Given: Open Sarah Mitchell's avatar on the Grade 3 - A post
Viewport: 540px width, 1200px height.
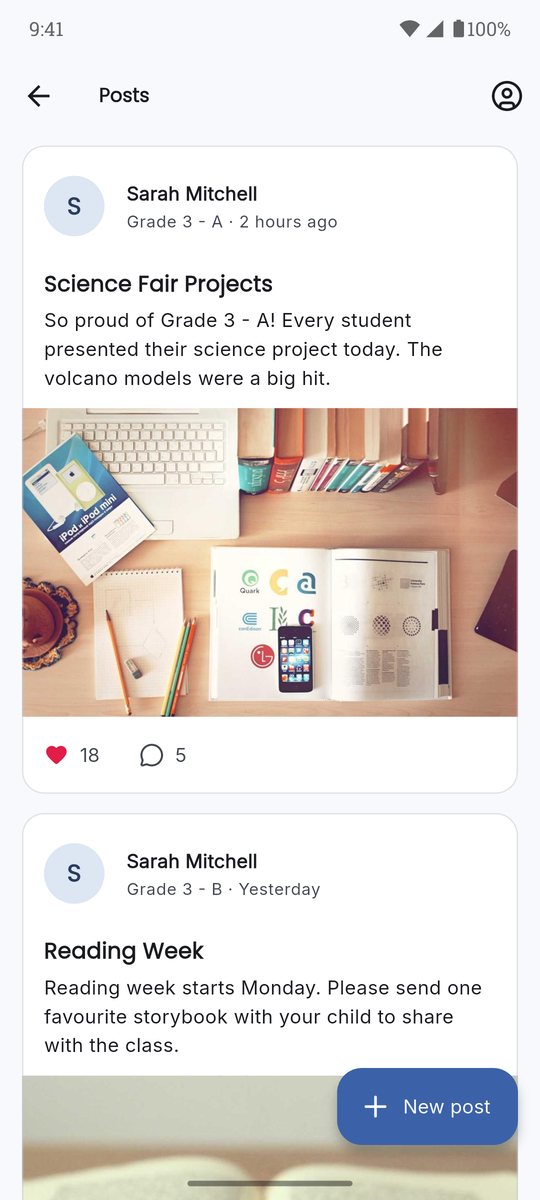Looking at the screenshot, I should [74, 206].
